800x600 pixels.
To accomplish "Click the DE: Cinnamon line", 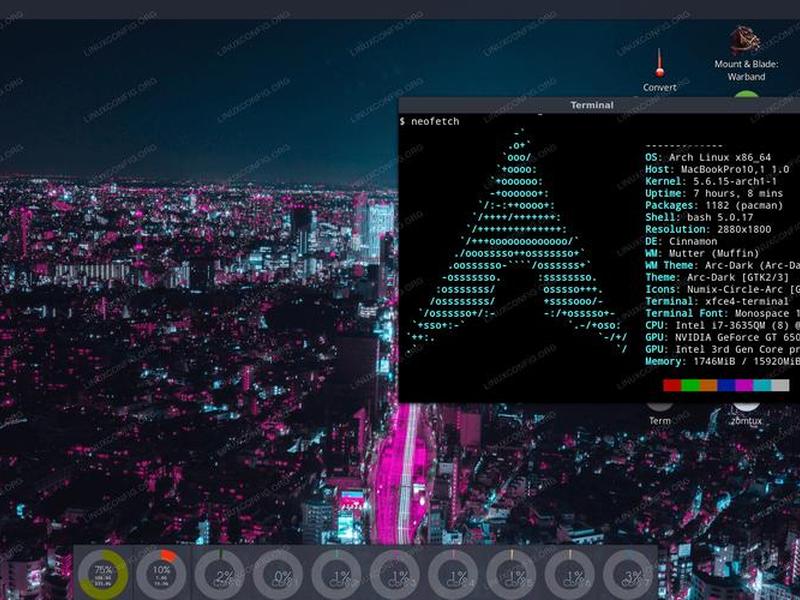I will 681,241.
